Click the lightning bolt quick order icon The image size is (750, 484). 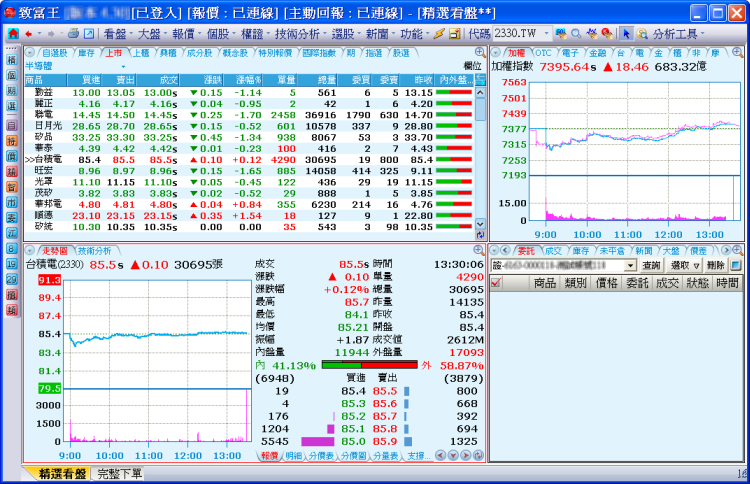pyautogui.click(x=439, y=33)
